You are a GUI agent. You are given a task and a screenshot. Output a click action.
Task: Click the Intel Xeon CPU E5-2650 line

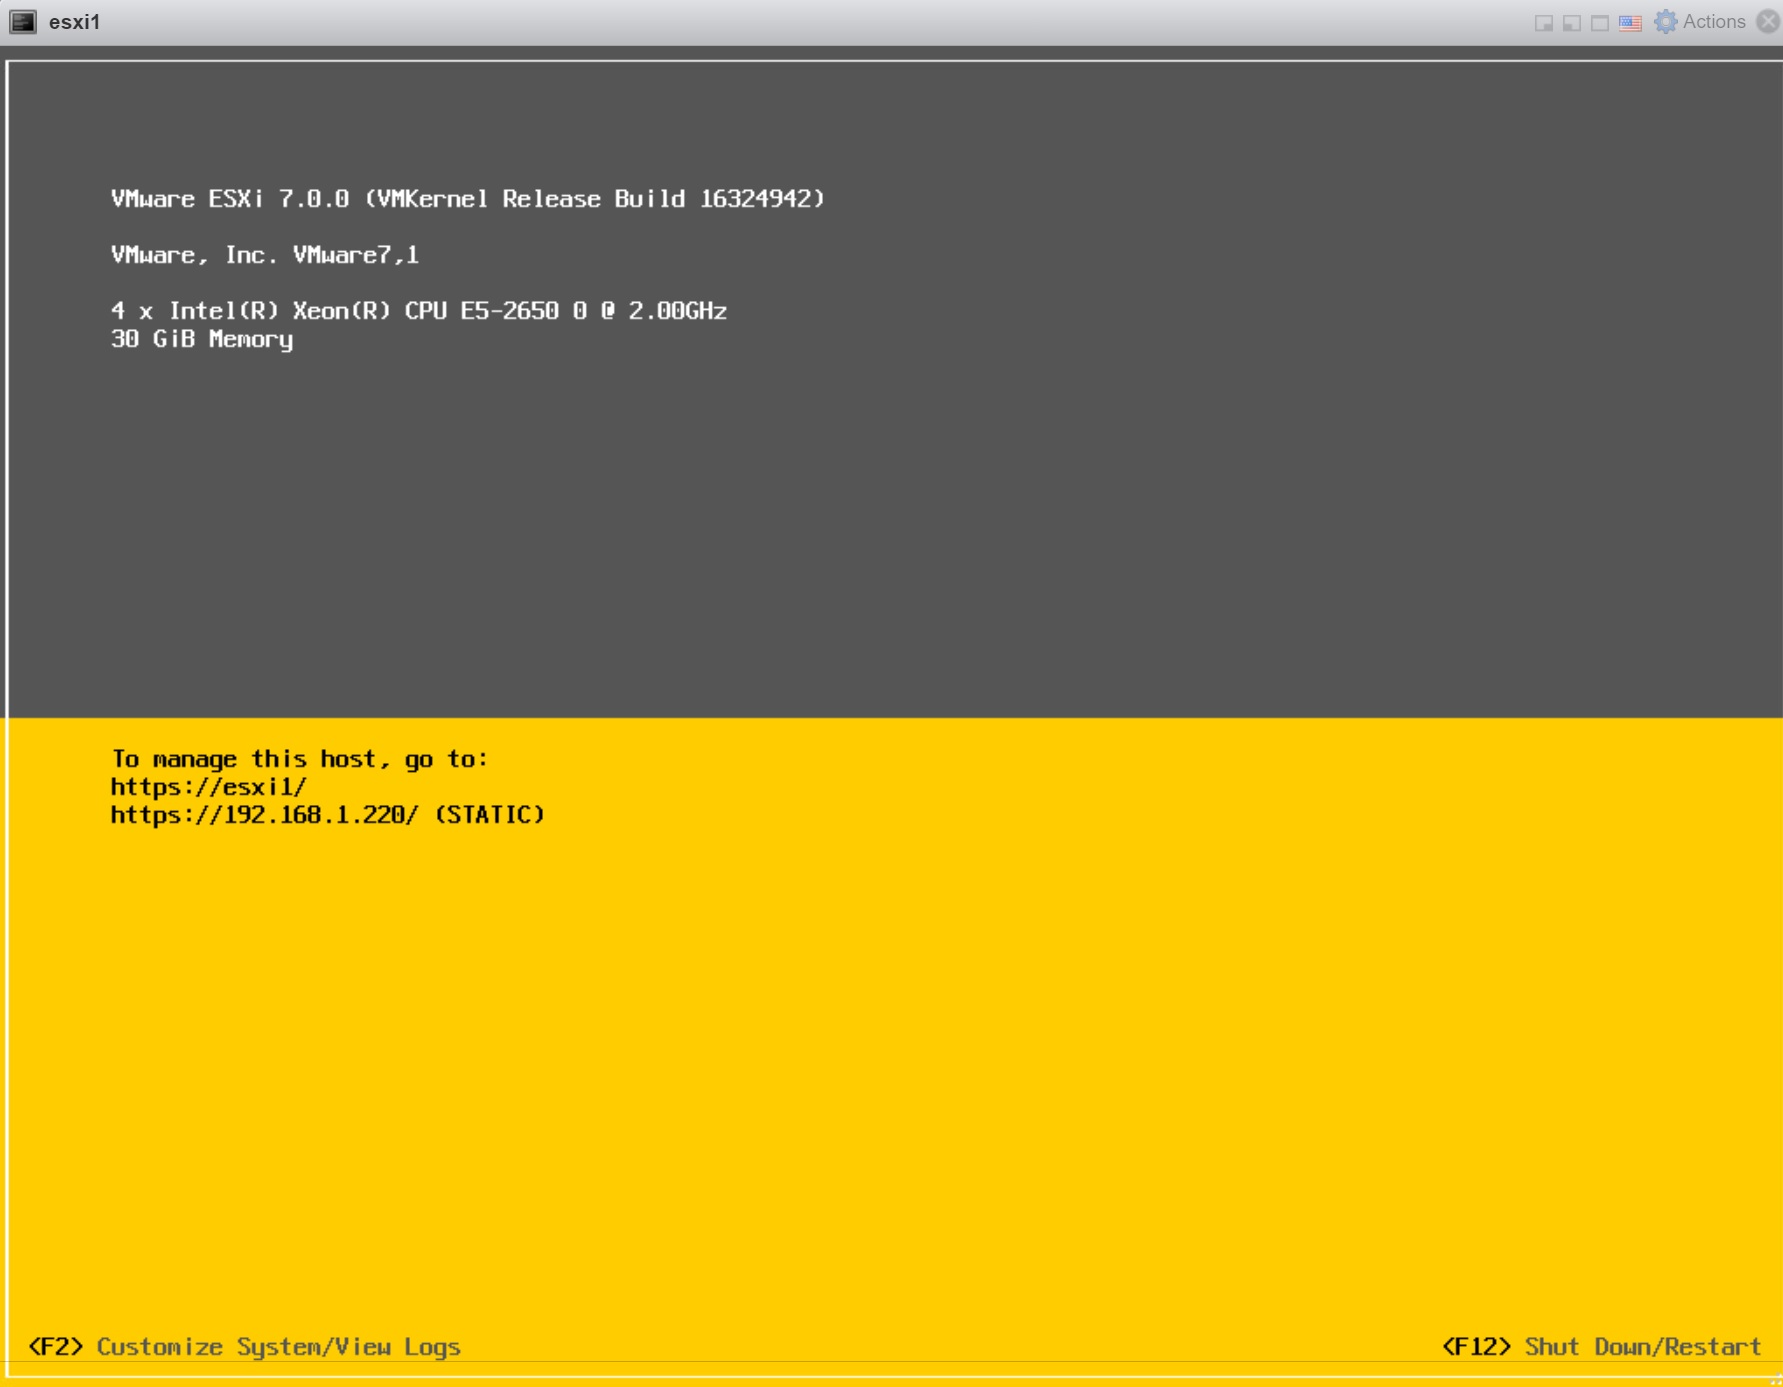(x=418, y=311)
